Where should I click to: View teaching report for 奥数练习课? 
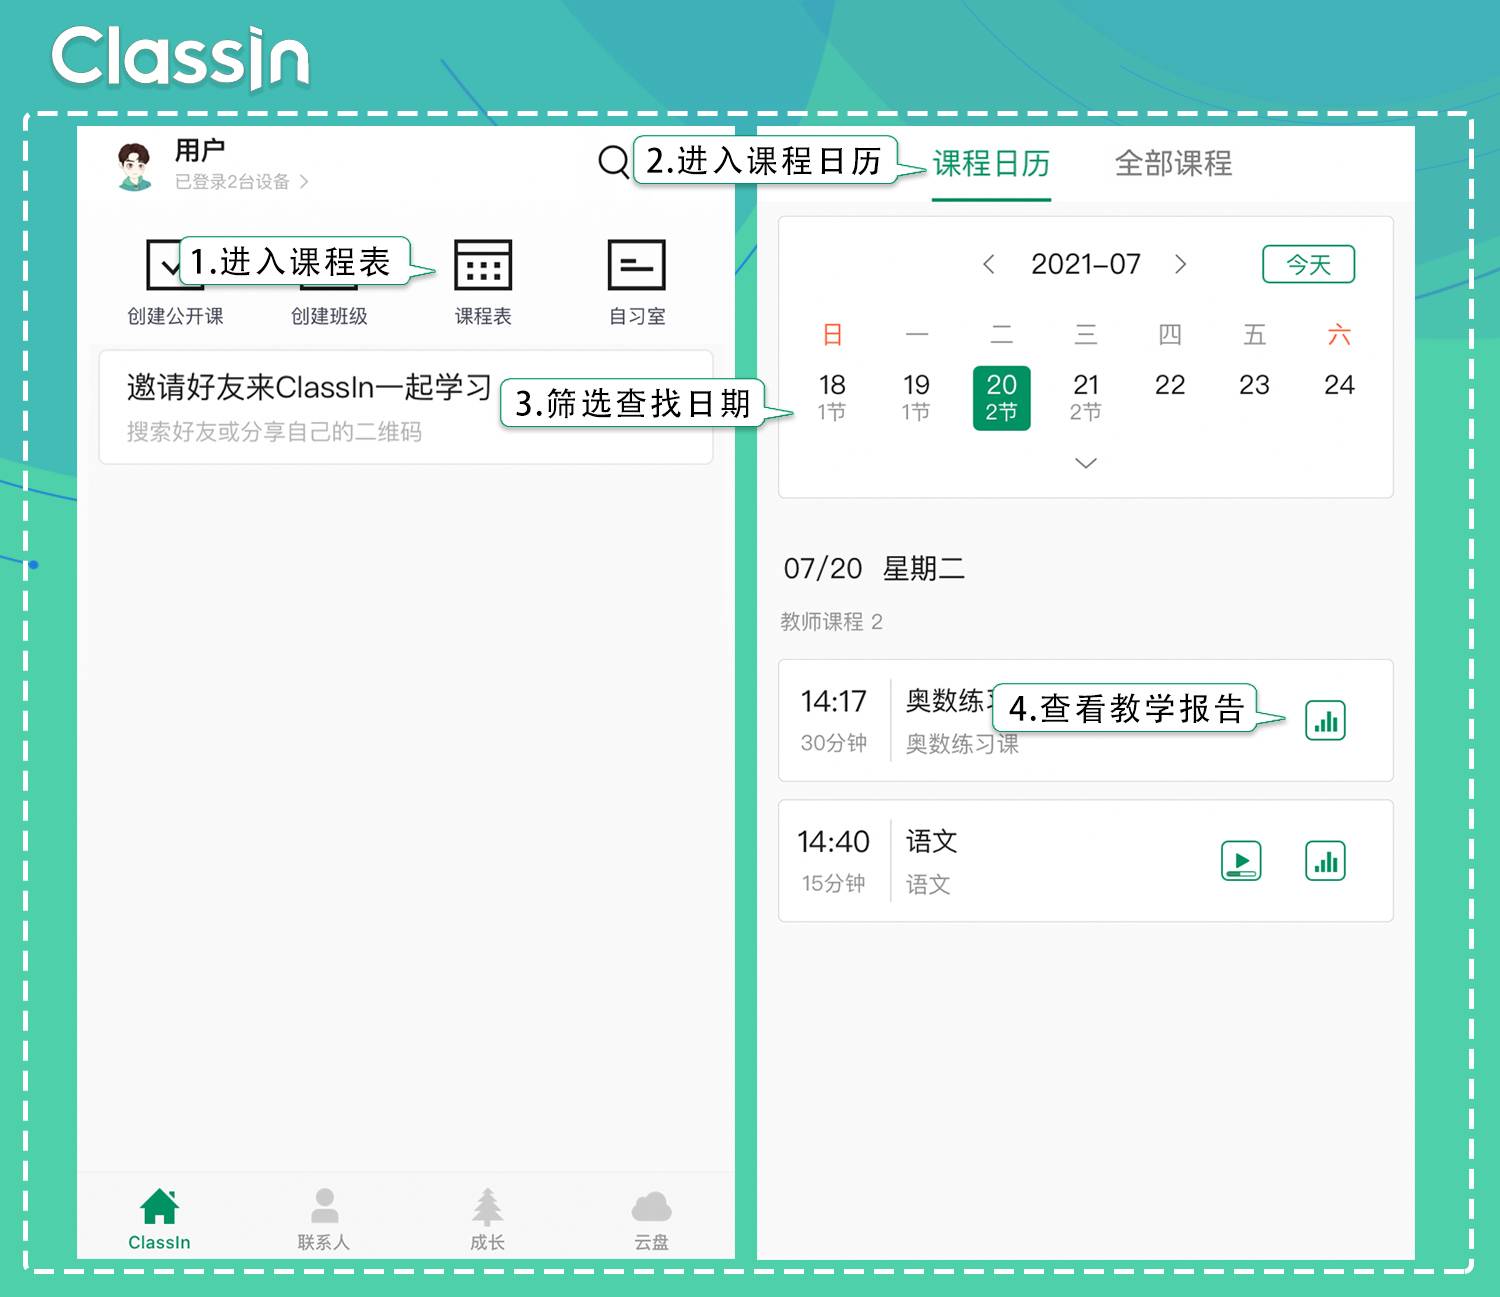1325,721
